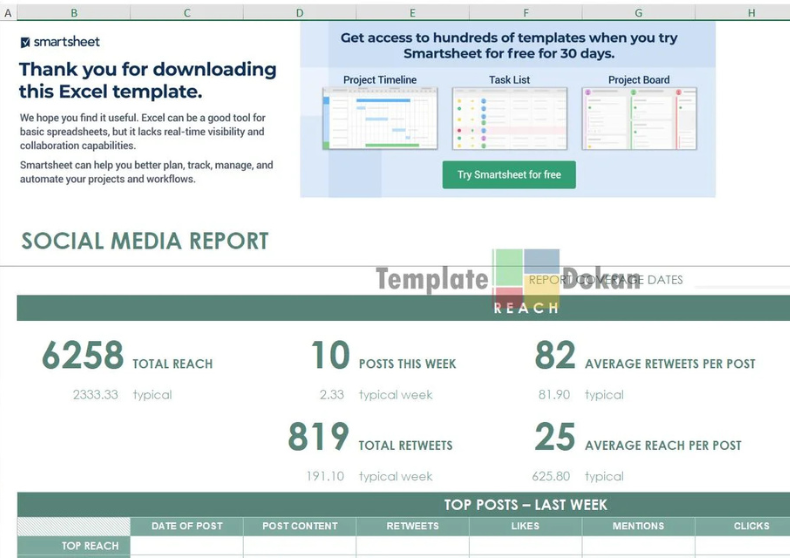This screenshot has height=558, width=790.
Task: Click empty Likes cell in Top Reach row
Action: pyautogui.click(x=525, y=546)
